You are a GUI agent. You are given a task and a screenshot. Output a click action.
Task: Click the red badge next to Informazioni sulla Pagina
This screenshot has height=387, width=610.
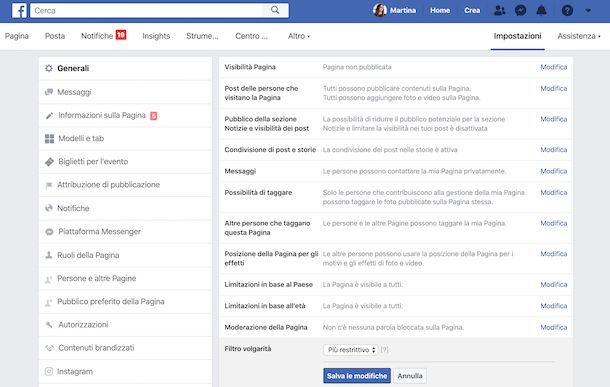click(154, 116)
